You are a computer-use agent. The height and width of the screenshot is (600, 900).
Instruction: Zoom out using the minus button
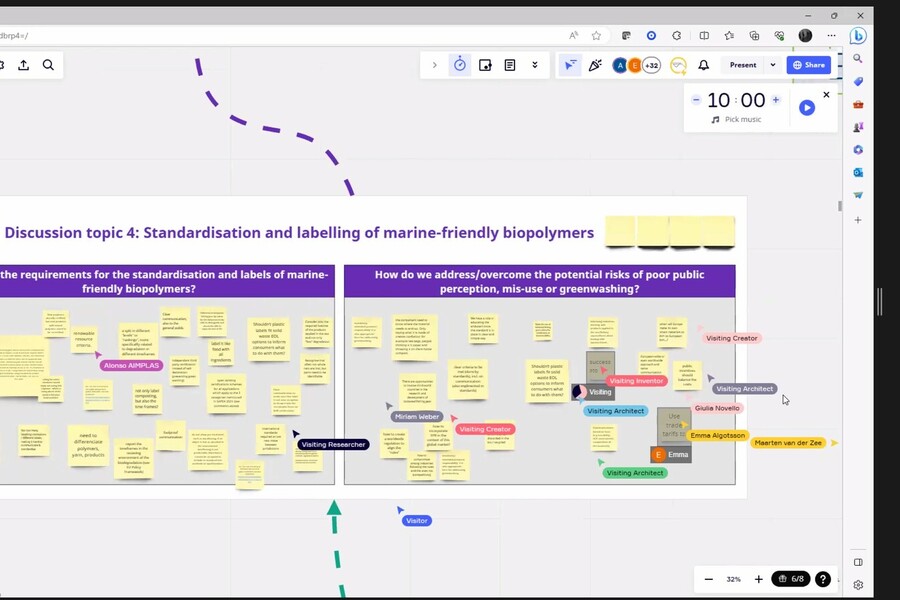coord(709,579)
